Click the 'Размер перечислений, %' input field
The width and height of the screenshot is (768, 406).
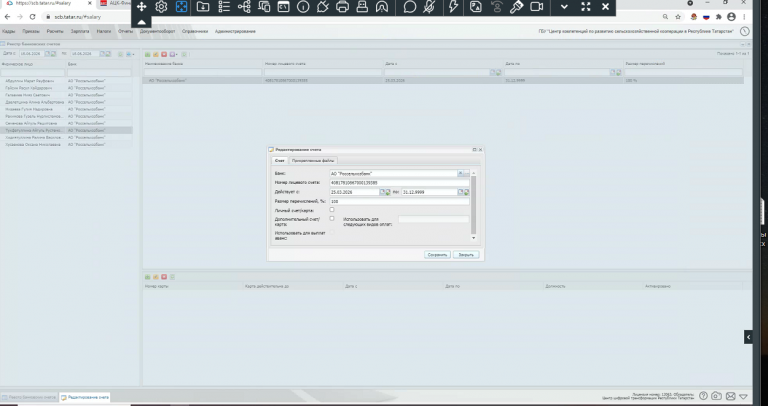[x=399, y=201]
